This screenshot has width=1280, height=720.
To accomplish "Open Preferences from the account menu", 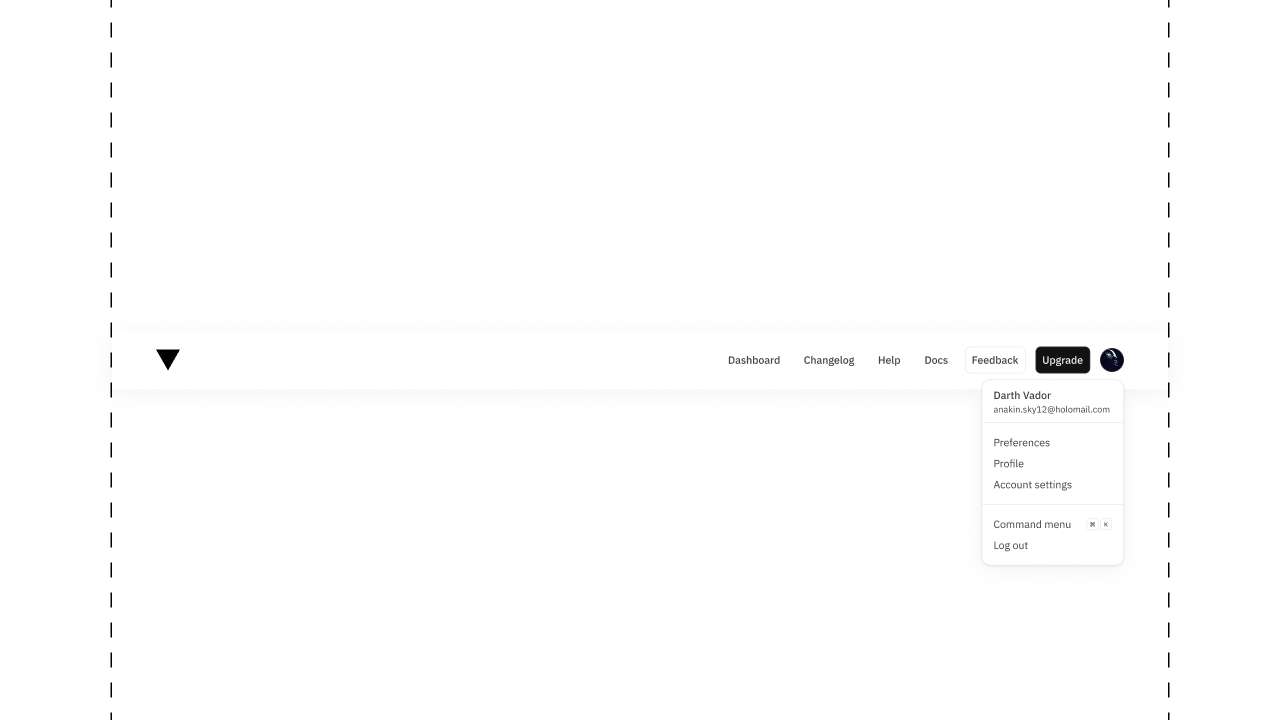I will click(x=1021, y=443).
